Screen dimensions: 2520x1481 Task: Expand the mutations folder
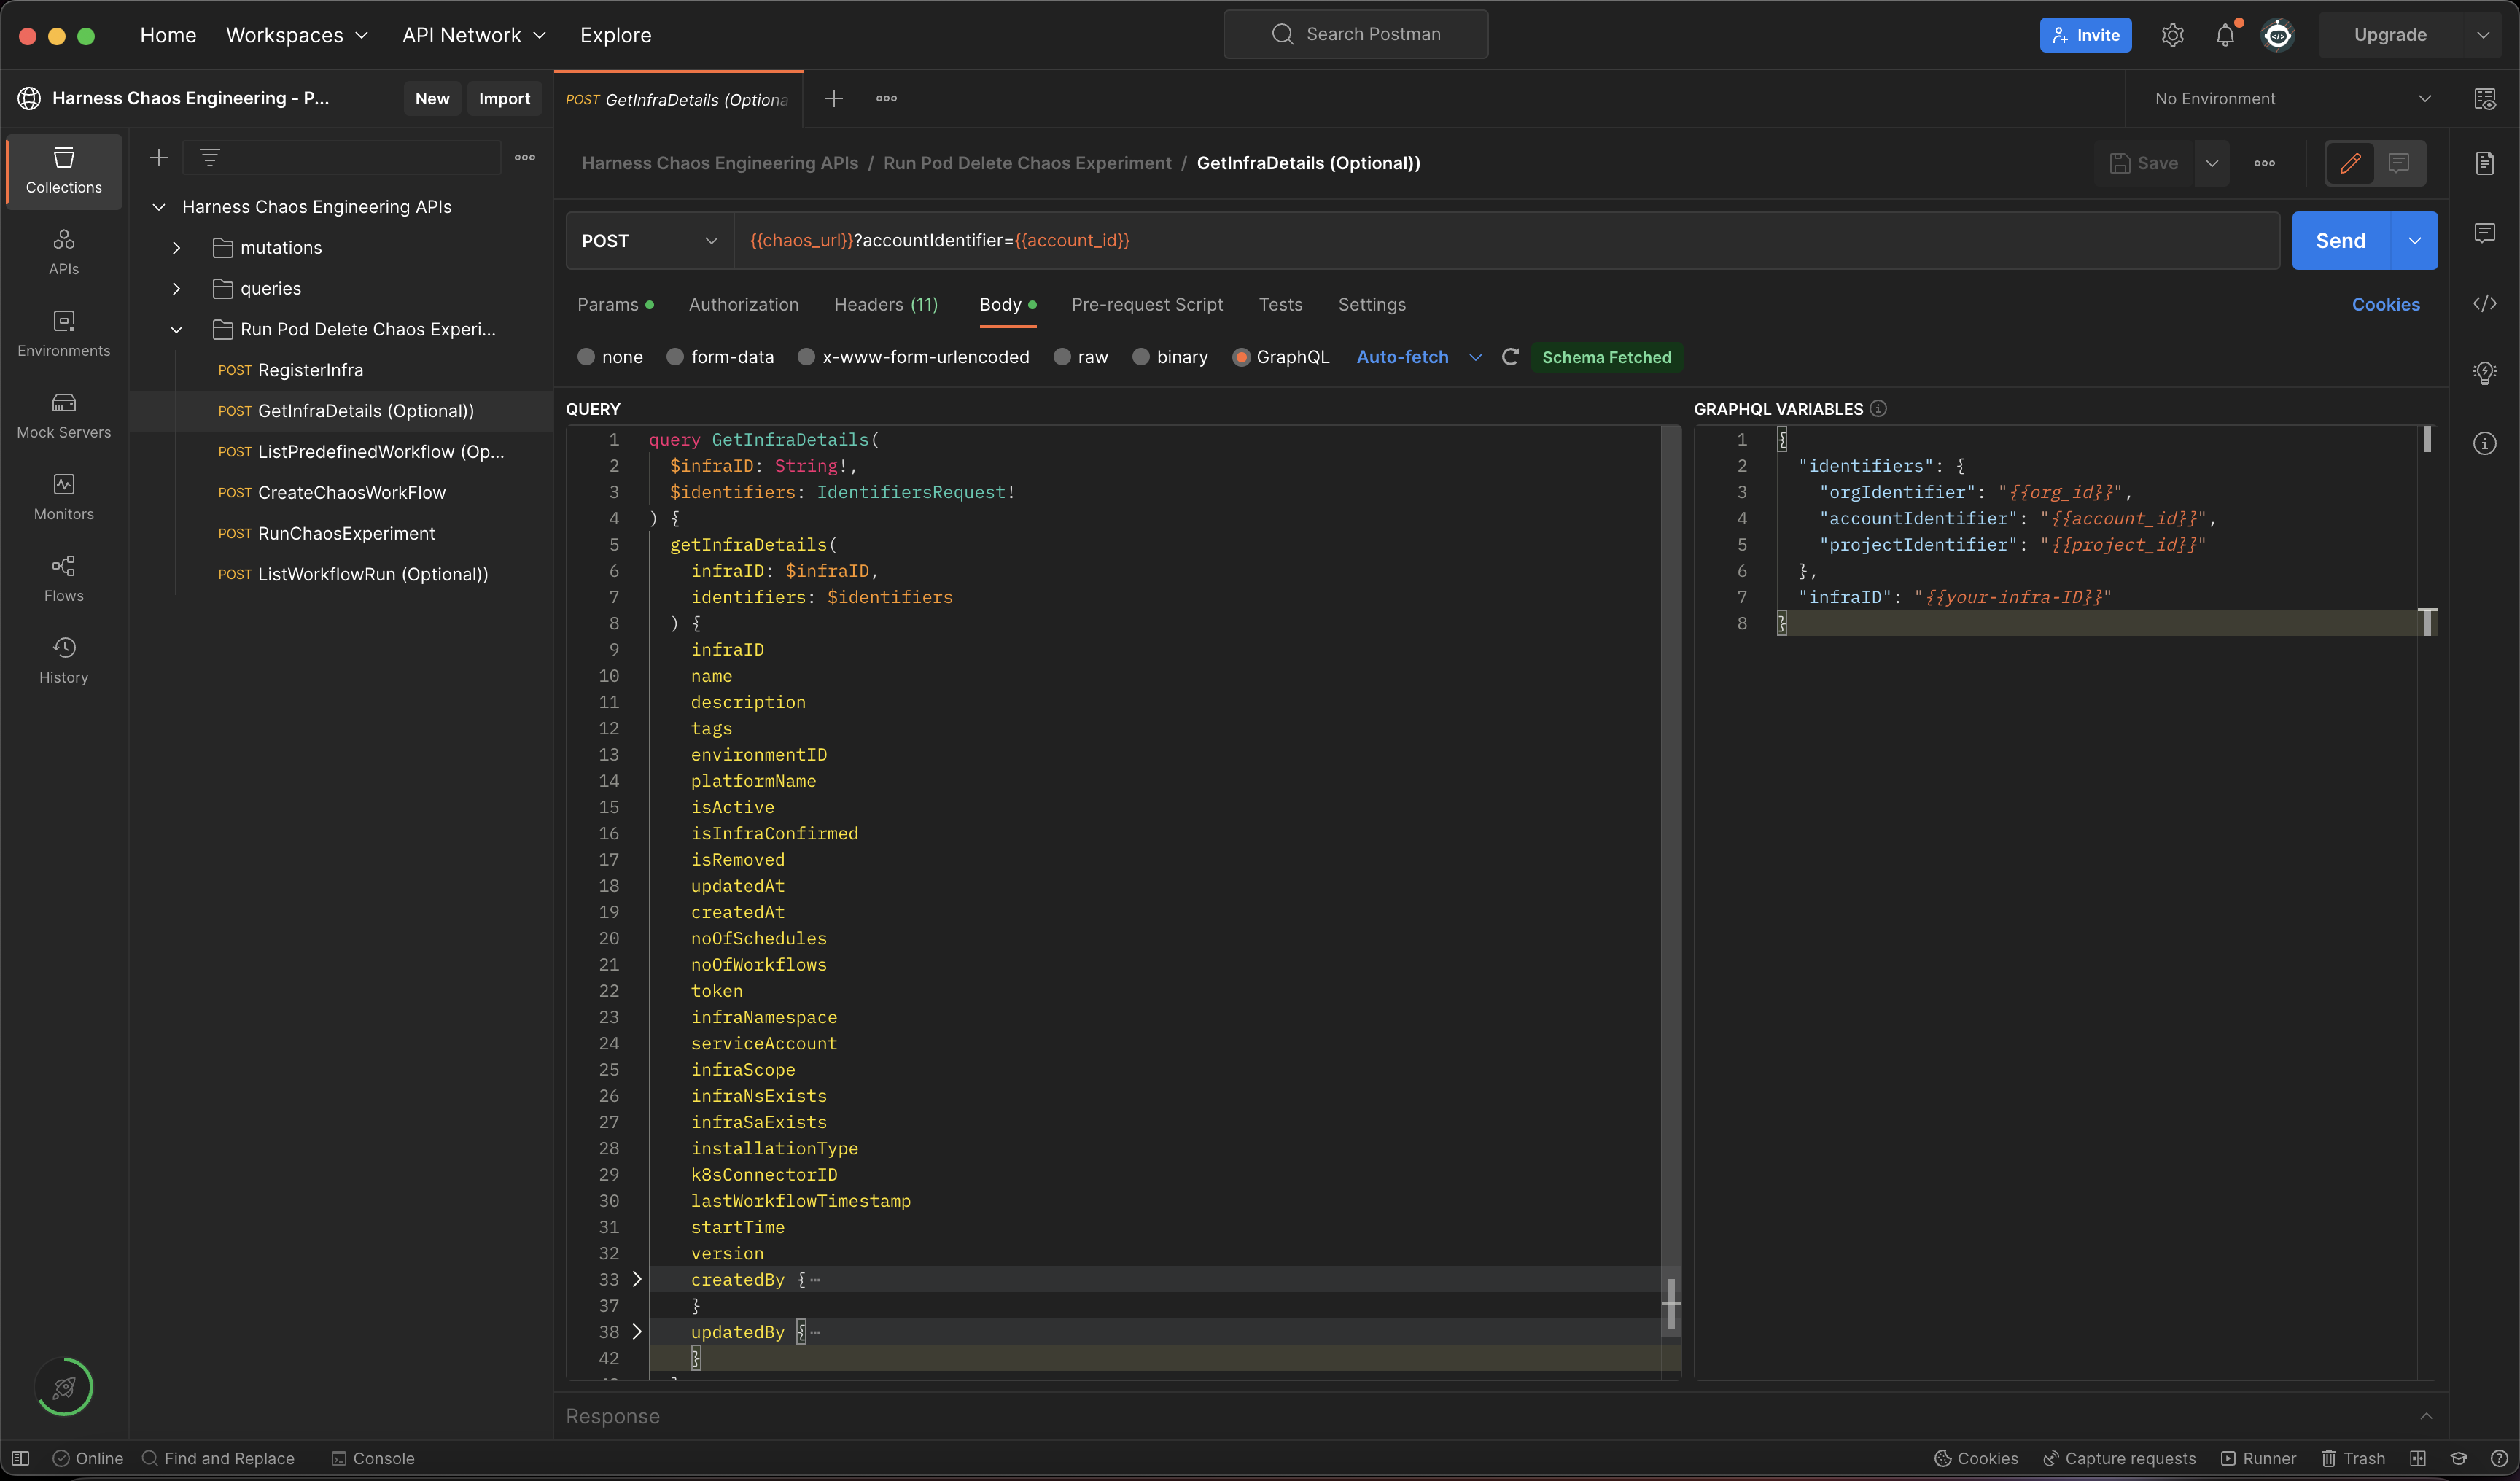coord(176,247)
